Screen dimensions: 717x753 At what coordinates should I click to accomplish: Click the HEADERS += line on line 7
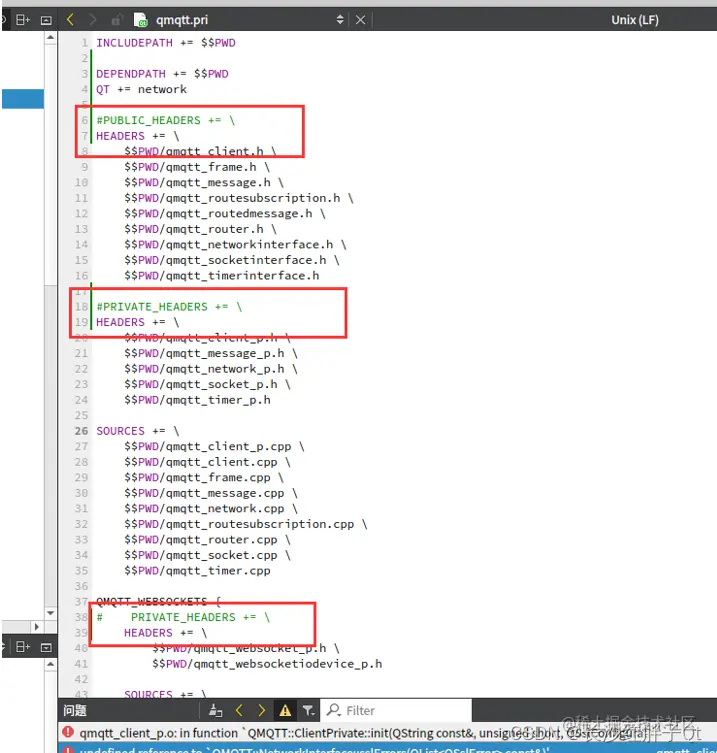pos(138,136)
